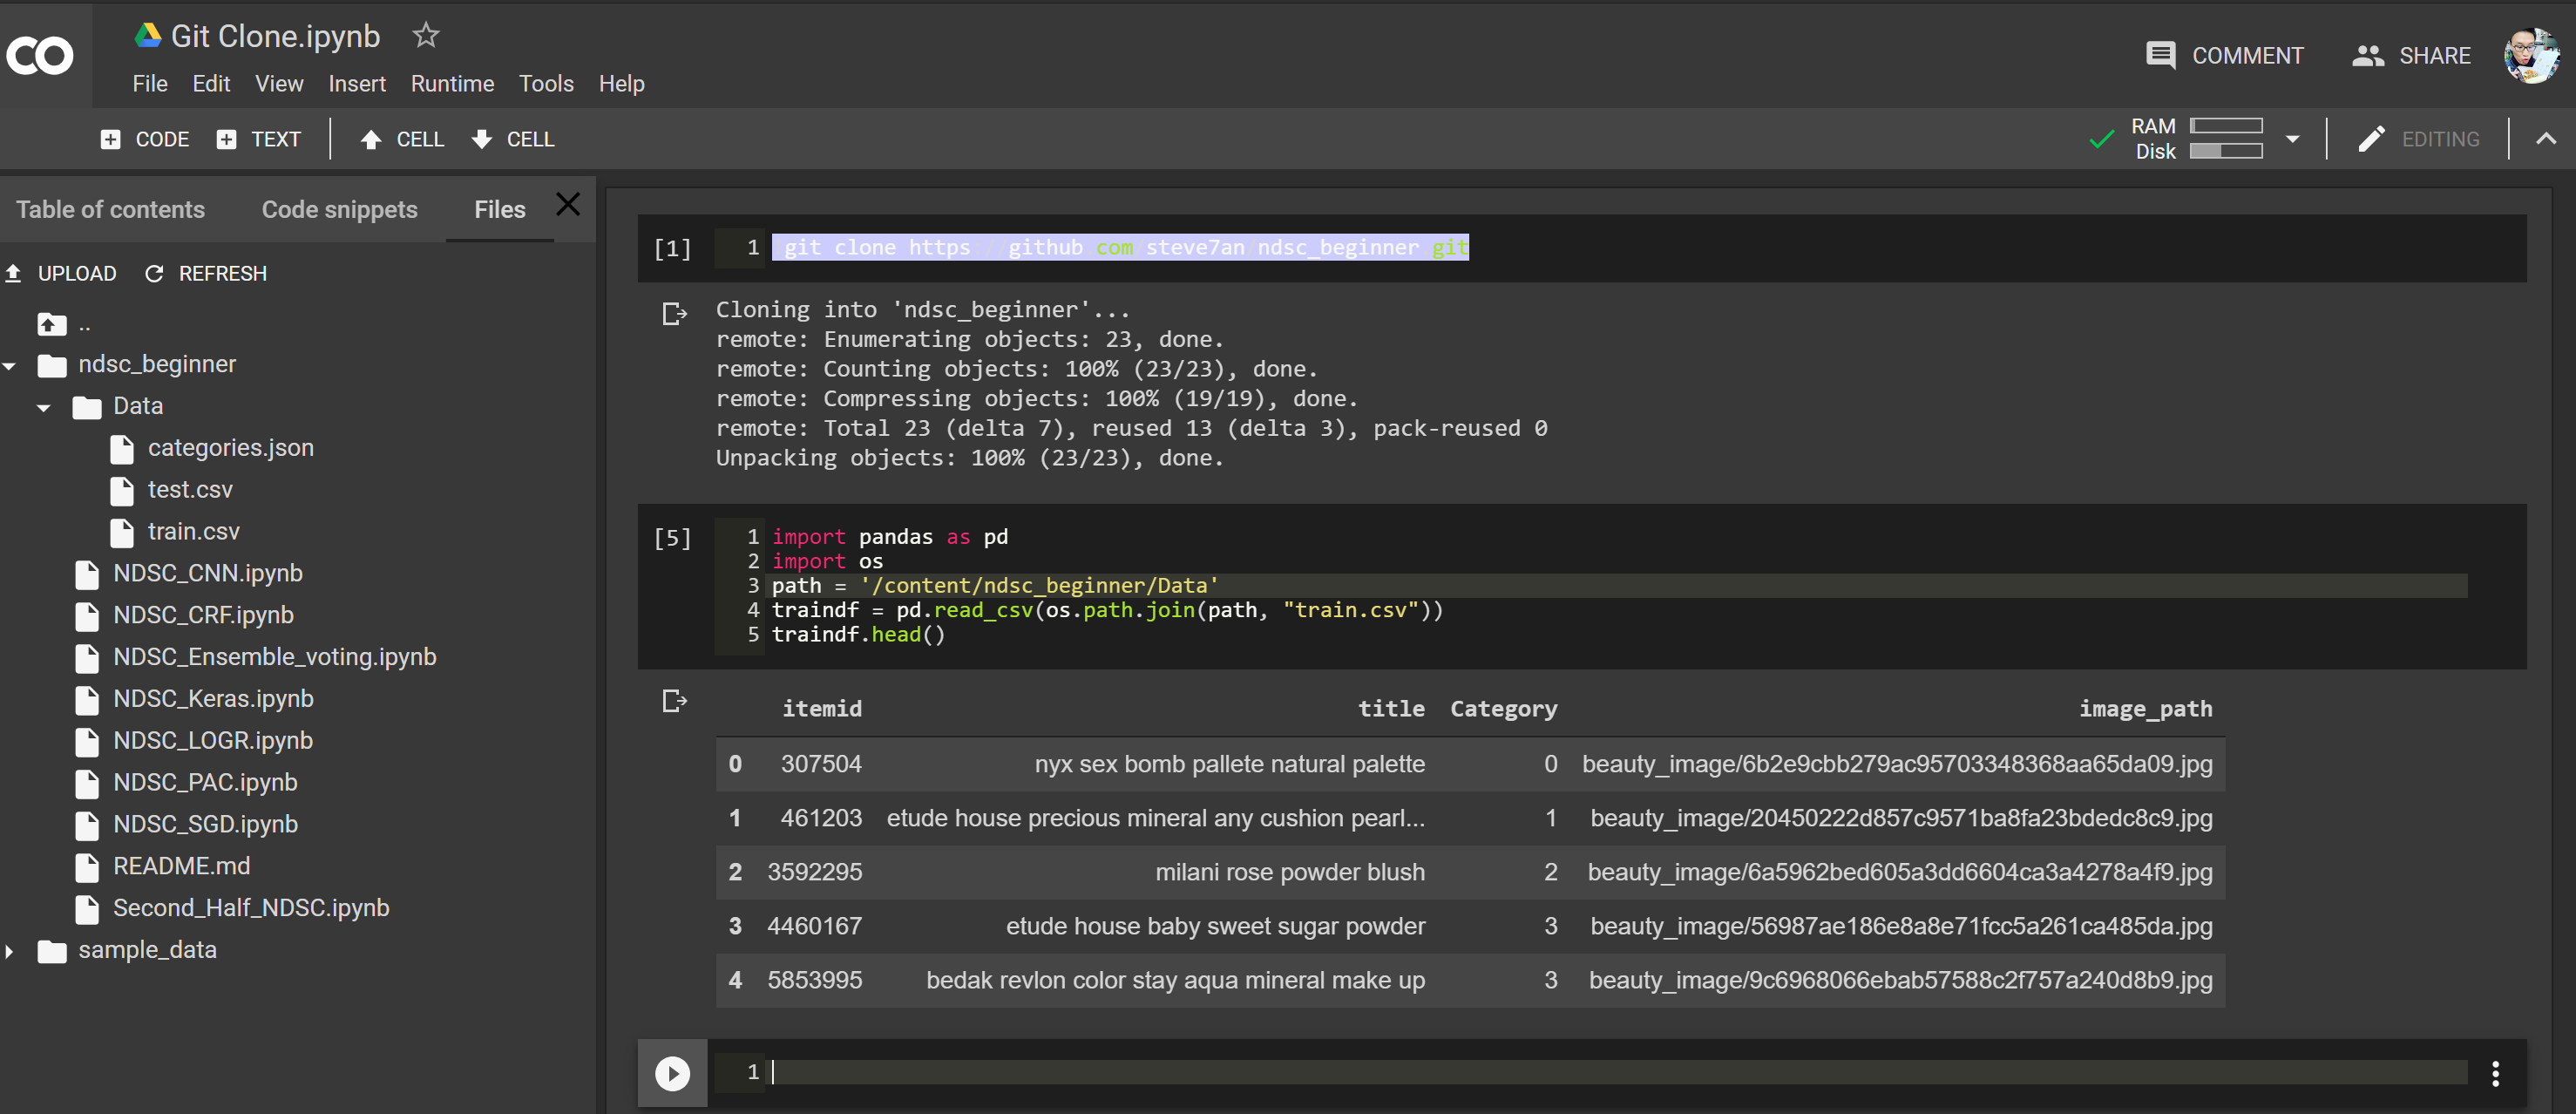Close the Files sidebar with the X

[568, 203]
